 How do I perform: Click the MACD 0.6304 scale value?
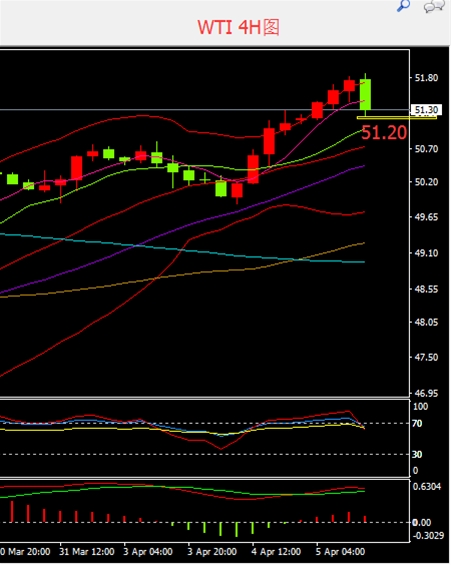427,487
